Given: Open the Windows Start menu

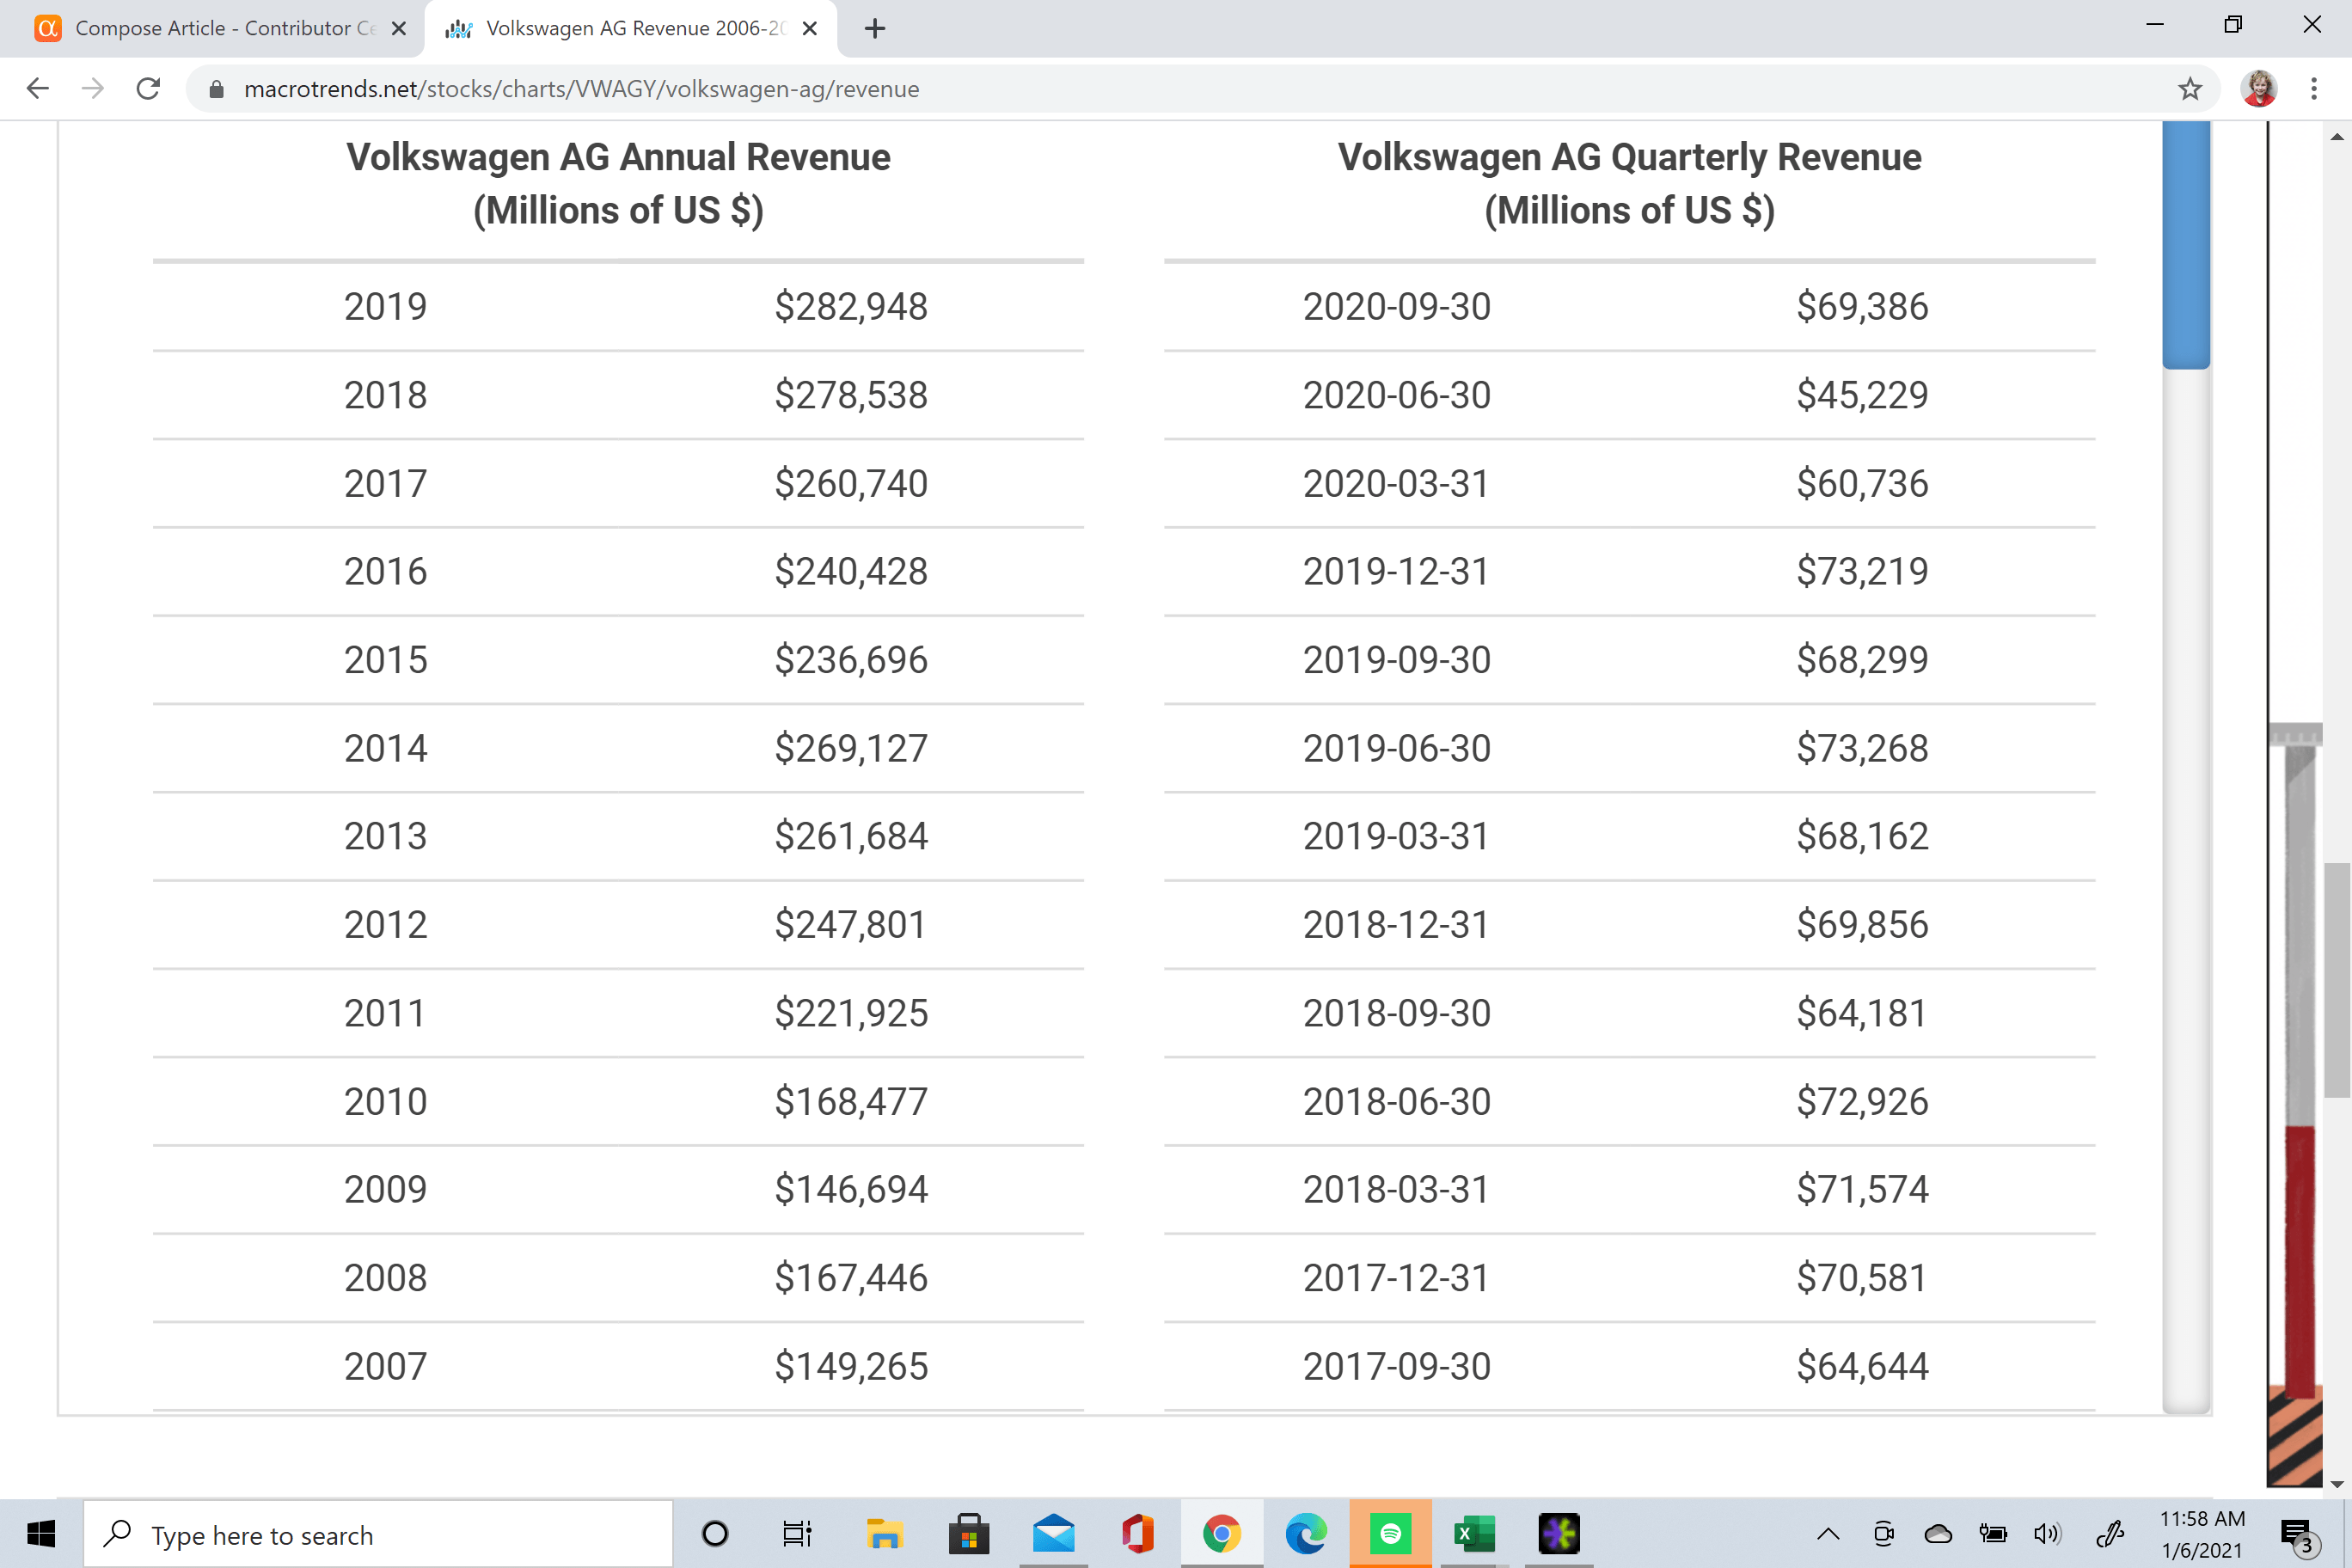Looking at the screenshot, I should pyautogui.click(x=40, y=1533).
